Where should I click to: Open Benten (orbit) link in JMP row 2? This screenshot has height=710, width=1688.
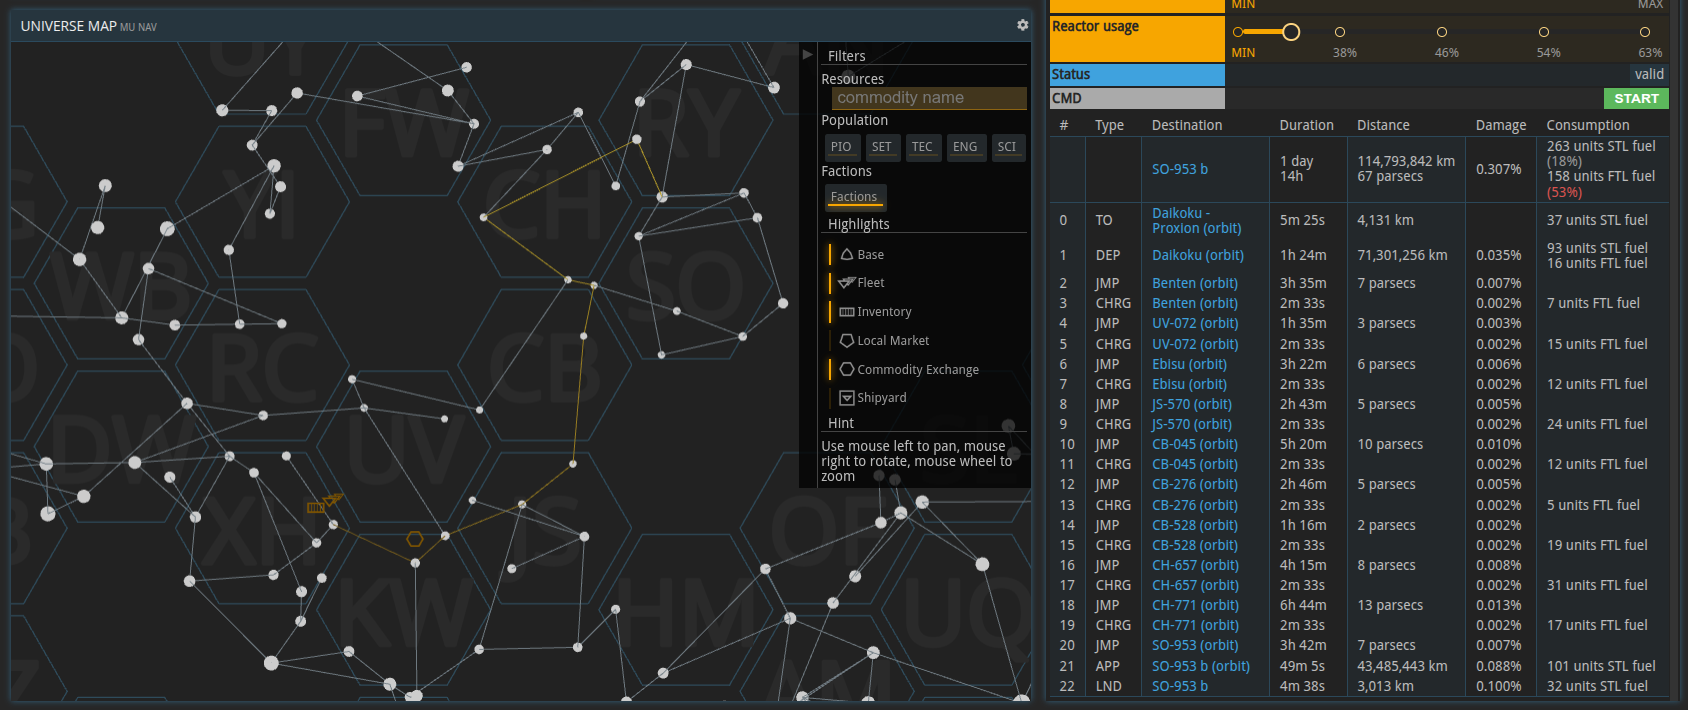[1195, 283]
